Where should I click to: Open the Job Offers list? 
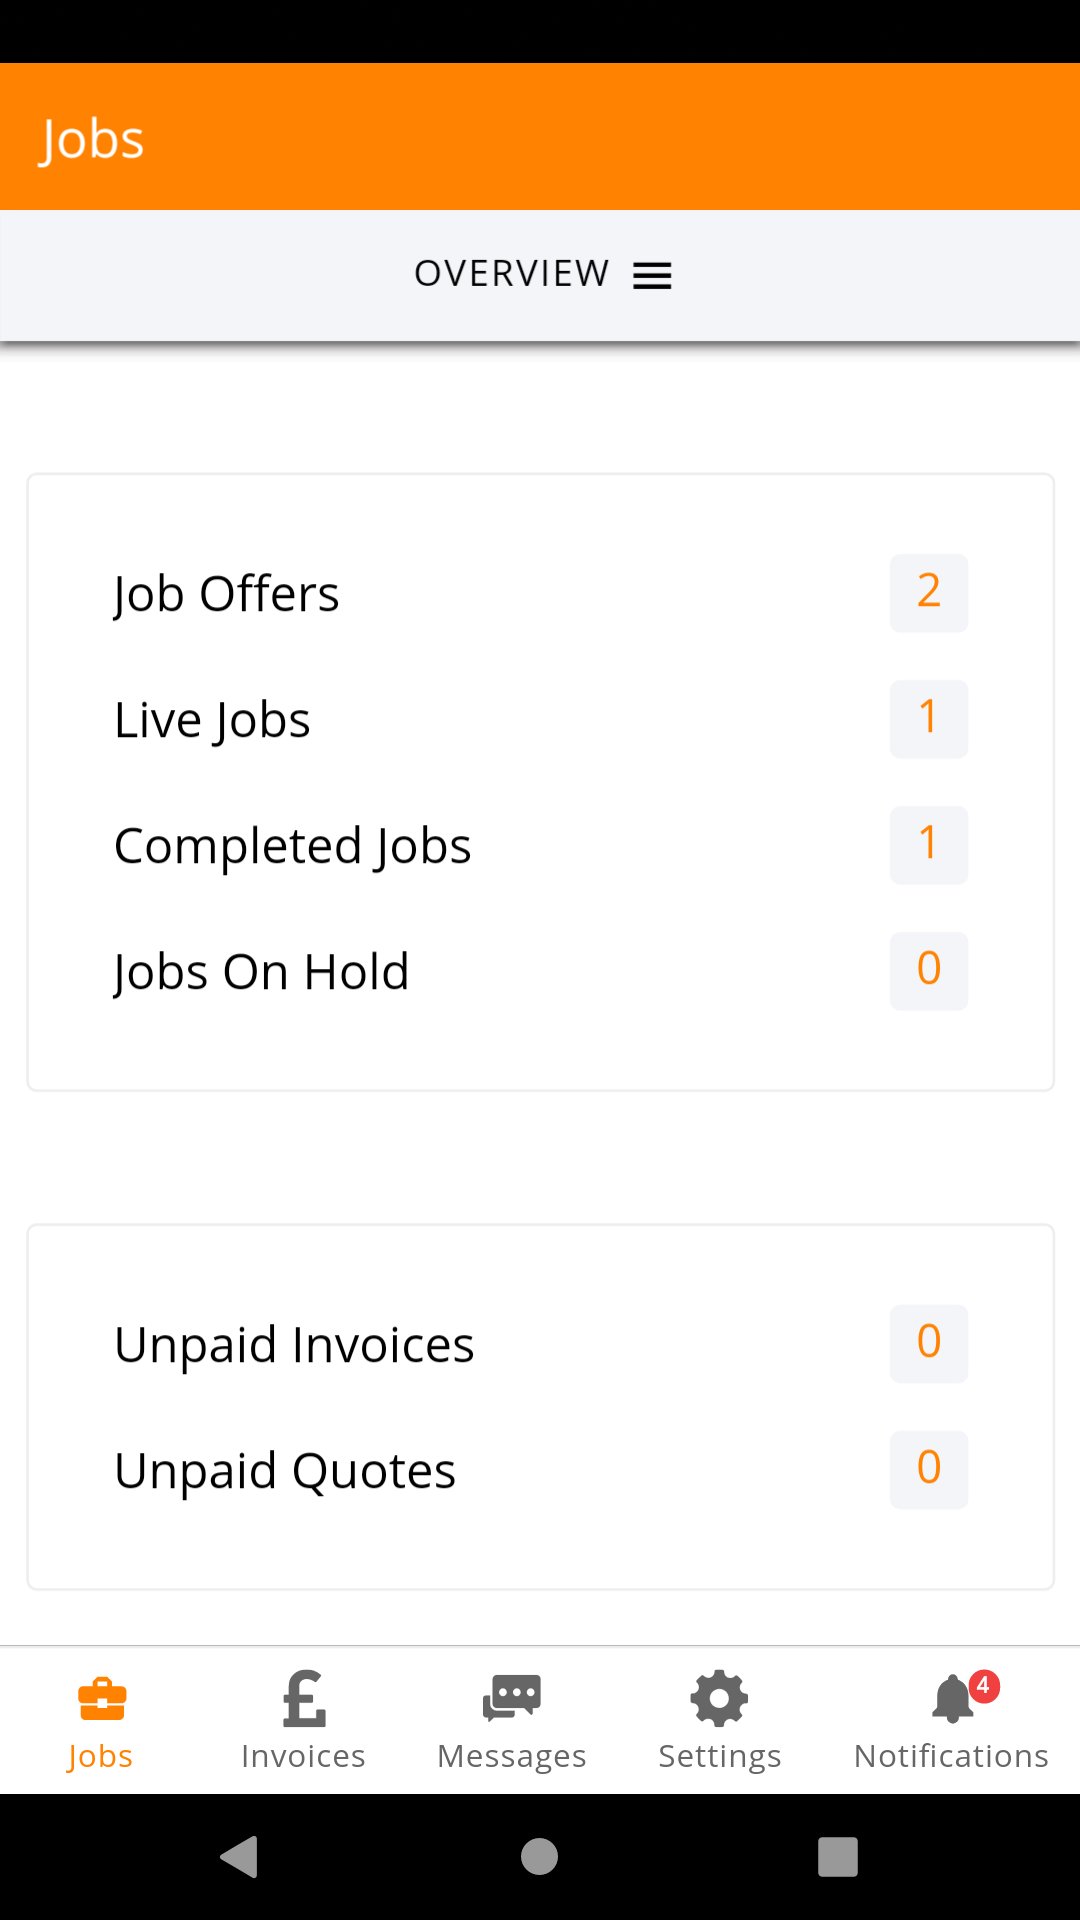tap(227, 594)
